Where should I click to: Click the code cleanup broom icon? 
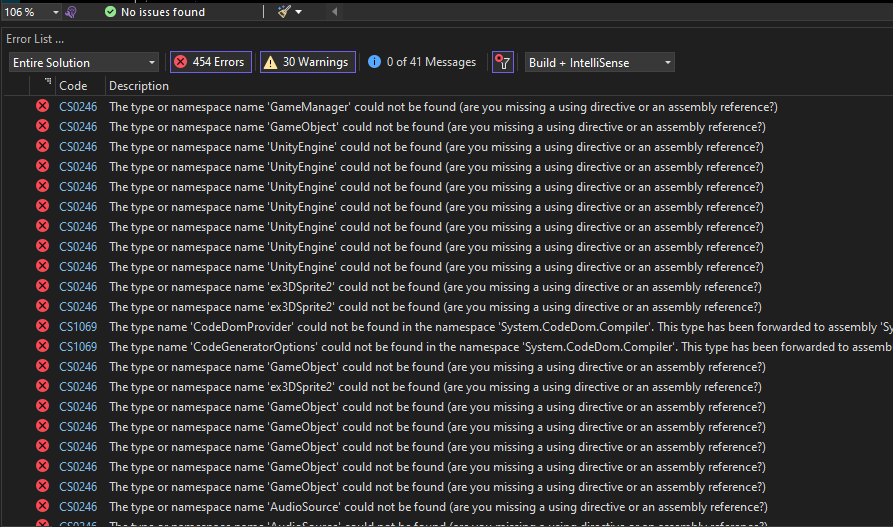[284, 12]
